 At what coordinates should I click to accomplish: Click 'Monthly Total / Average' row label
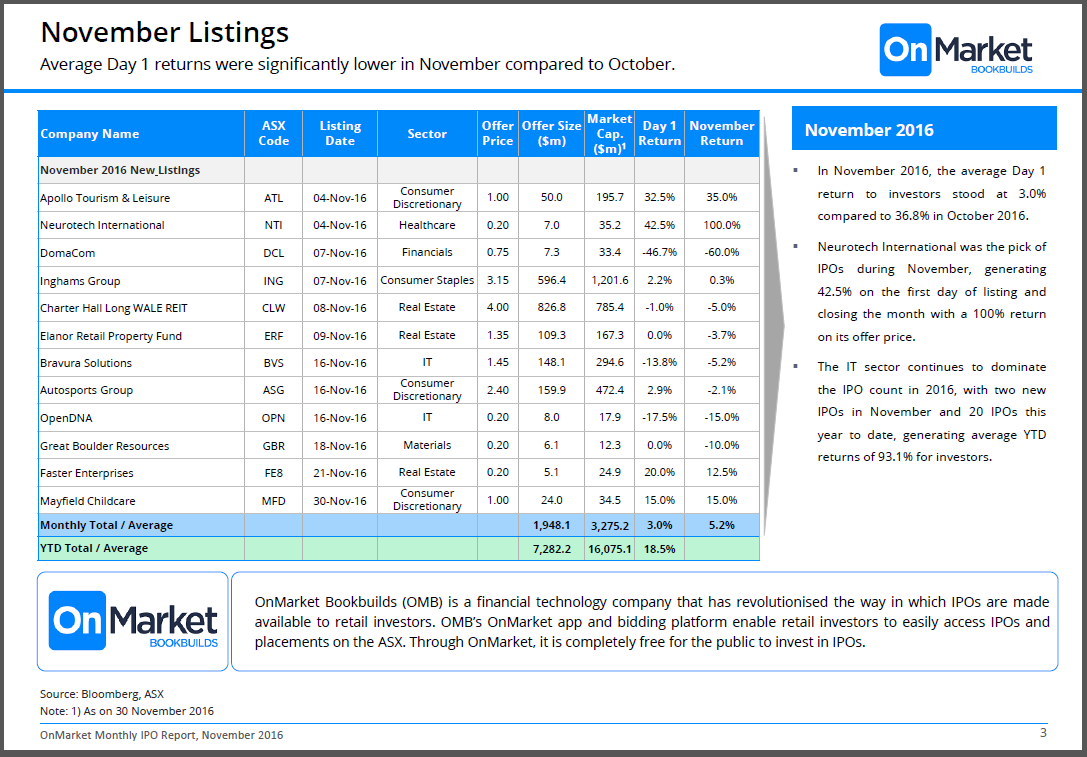point(107,525)
